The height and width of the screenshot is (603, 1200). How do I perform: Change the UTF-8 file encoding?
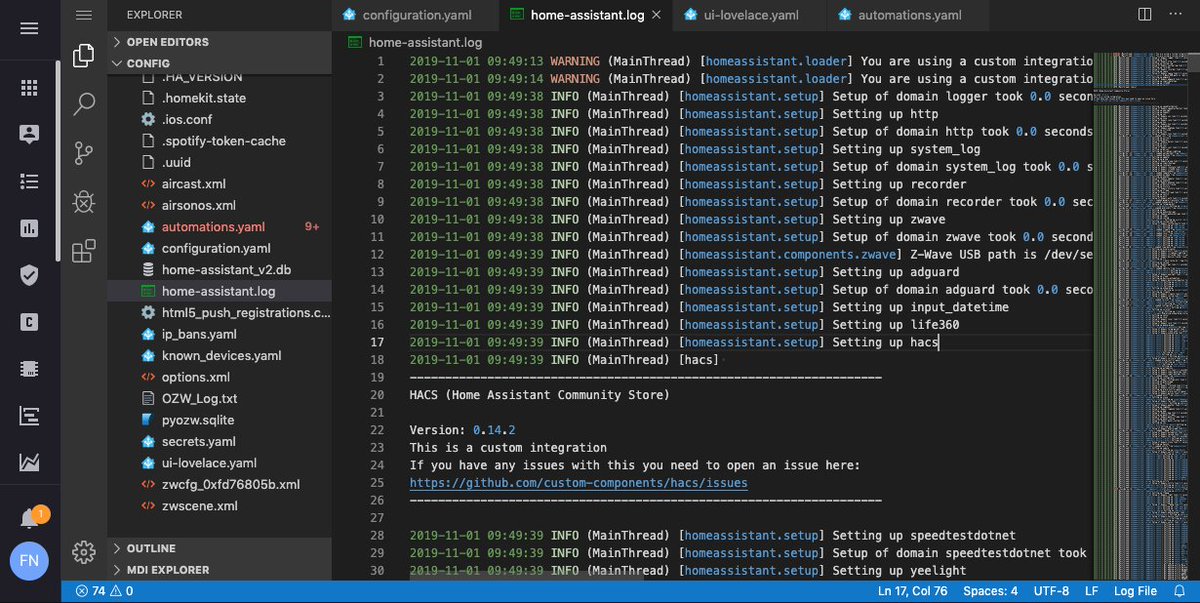point(1053,591)
